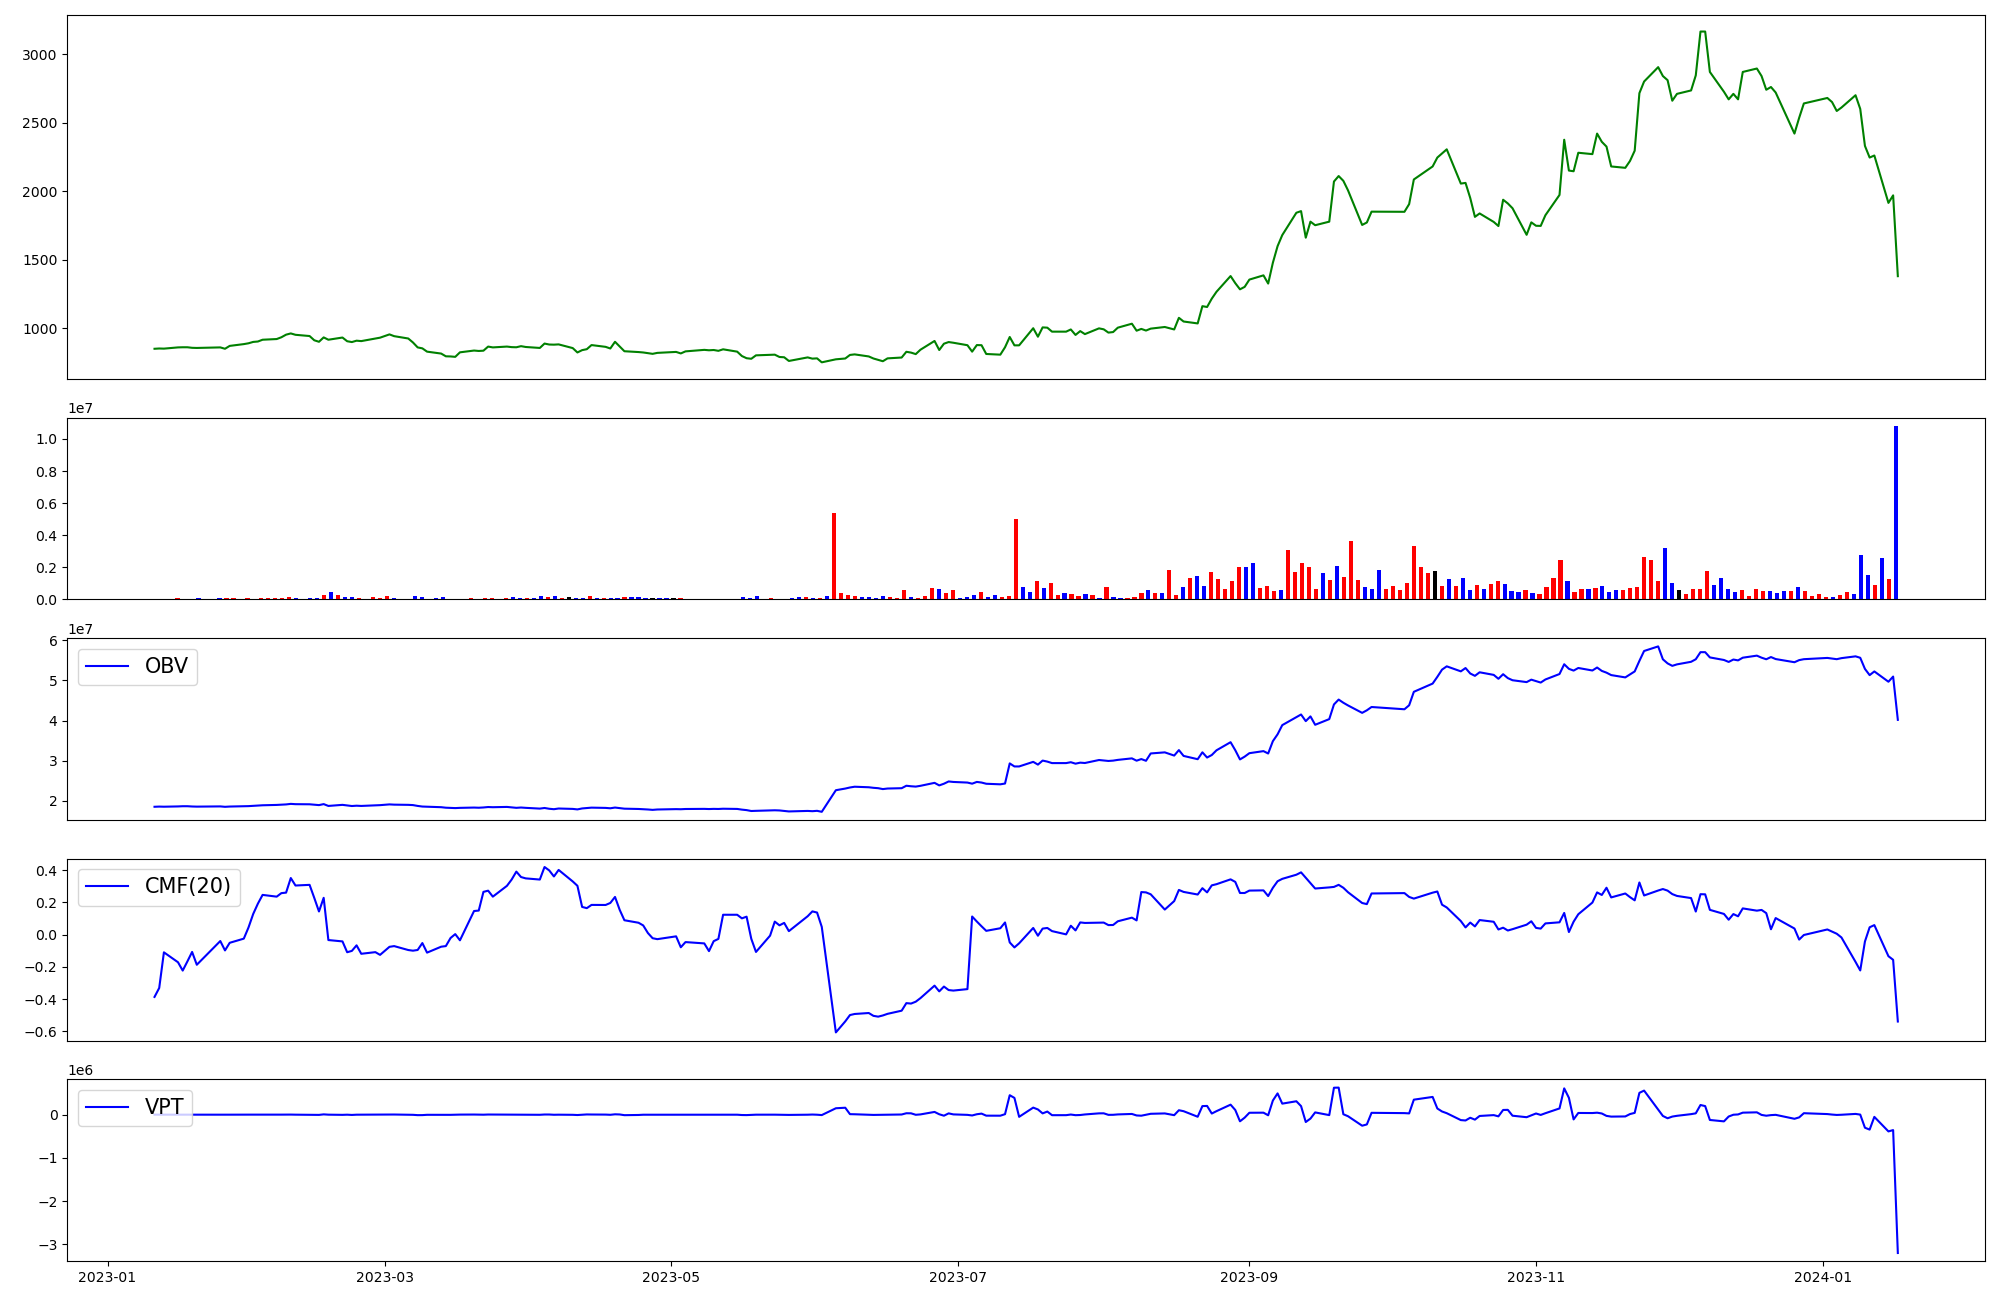Viewport: 2000px width, 1300px height.
Task: Click the 2023-11 x-axis tick label
Action: pos(1536,1277)
